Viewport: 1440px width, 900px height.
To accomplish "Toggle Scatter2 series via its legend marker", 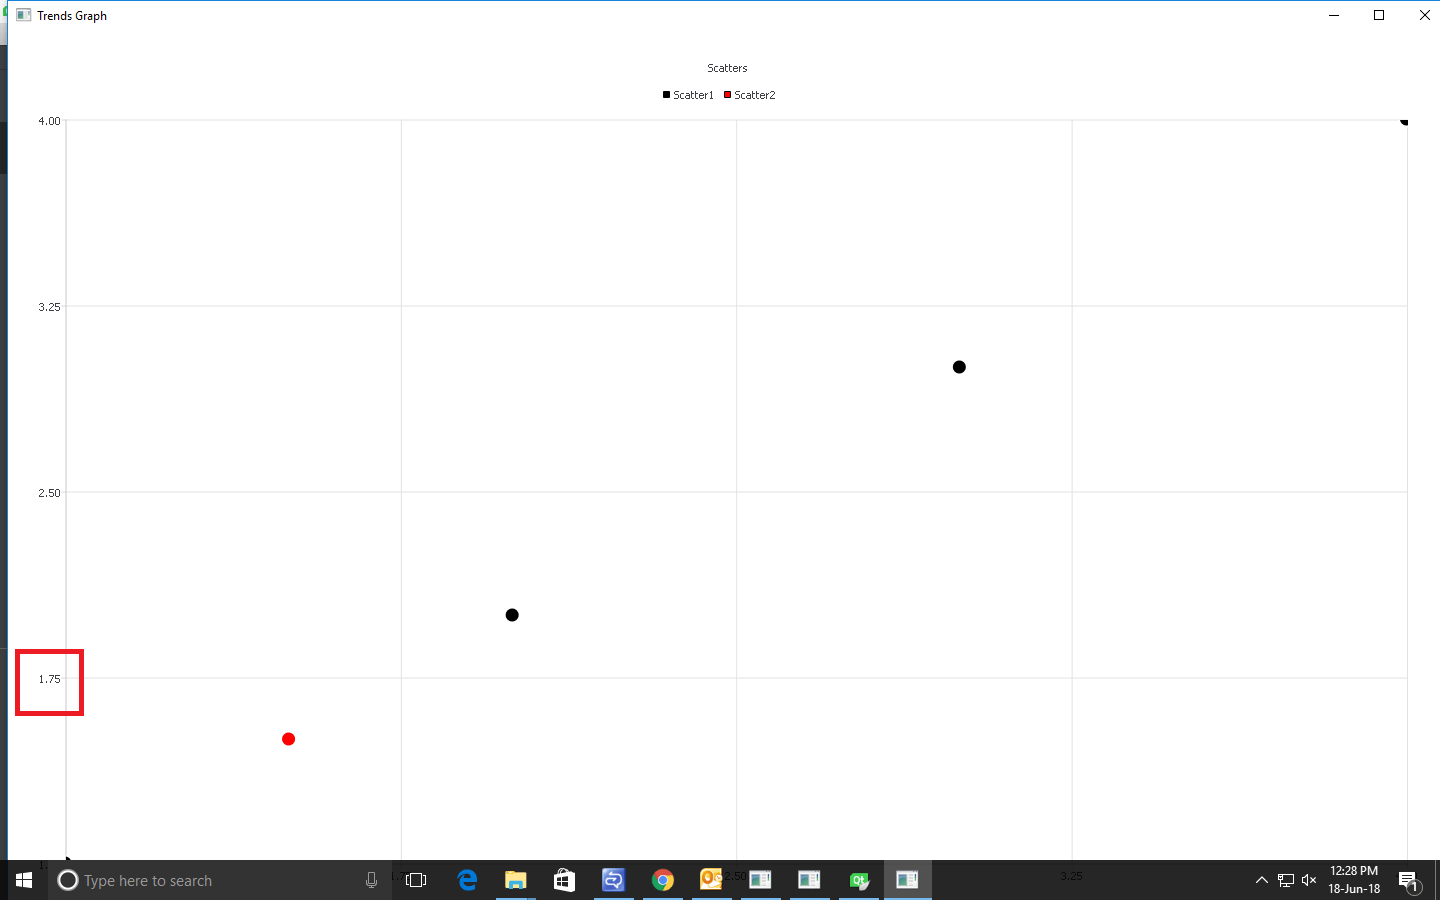I will [727, 94].
